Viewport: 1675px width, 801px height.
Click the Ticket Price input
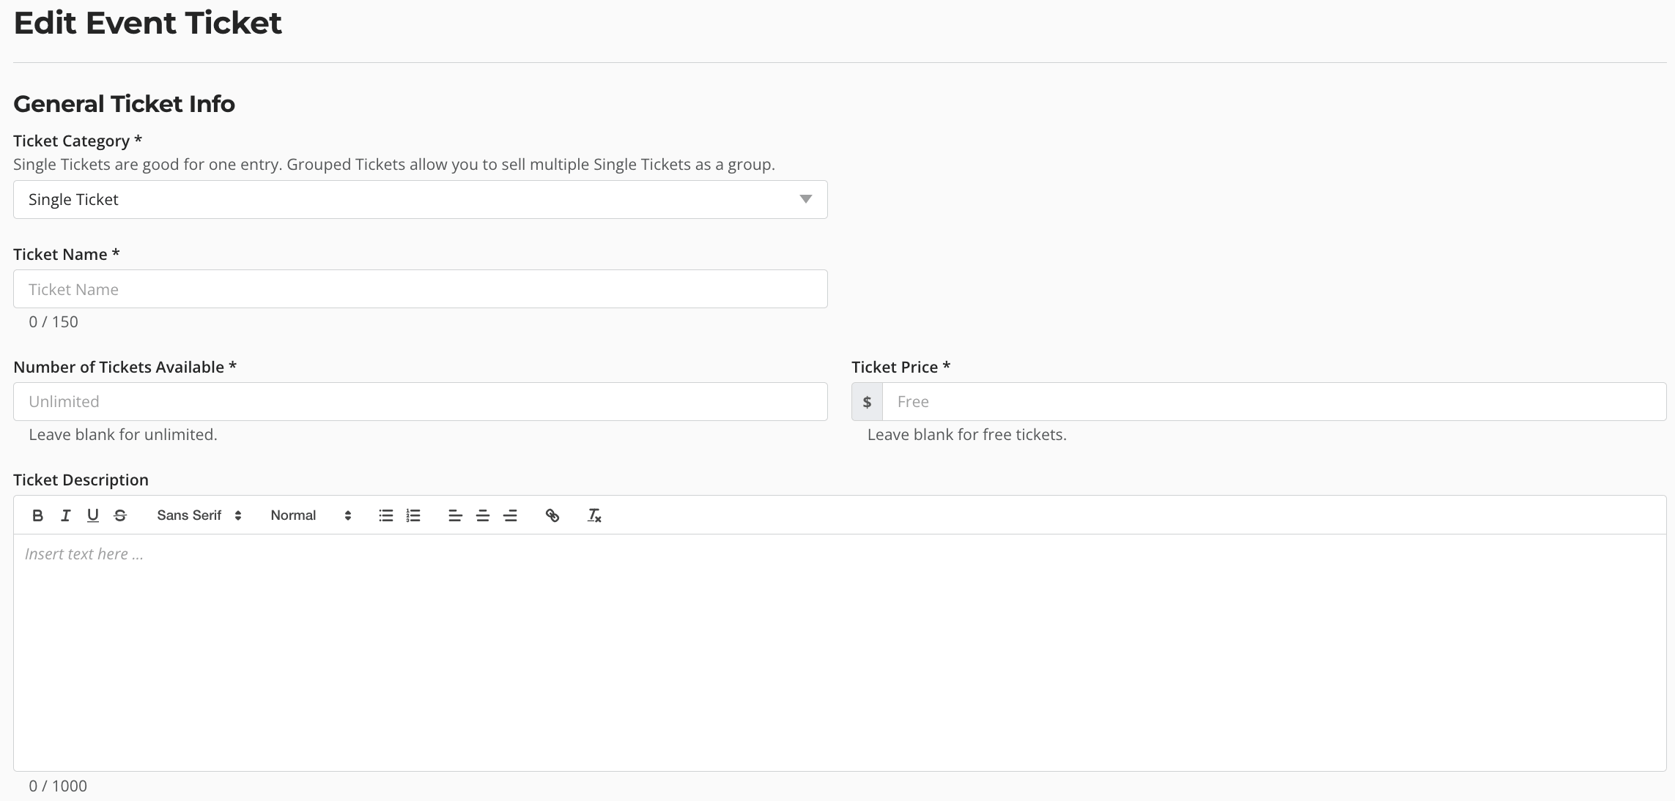click(1274, 402)
